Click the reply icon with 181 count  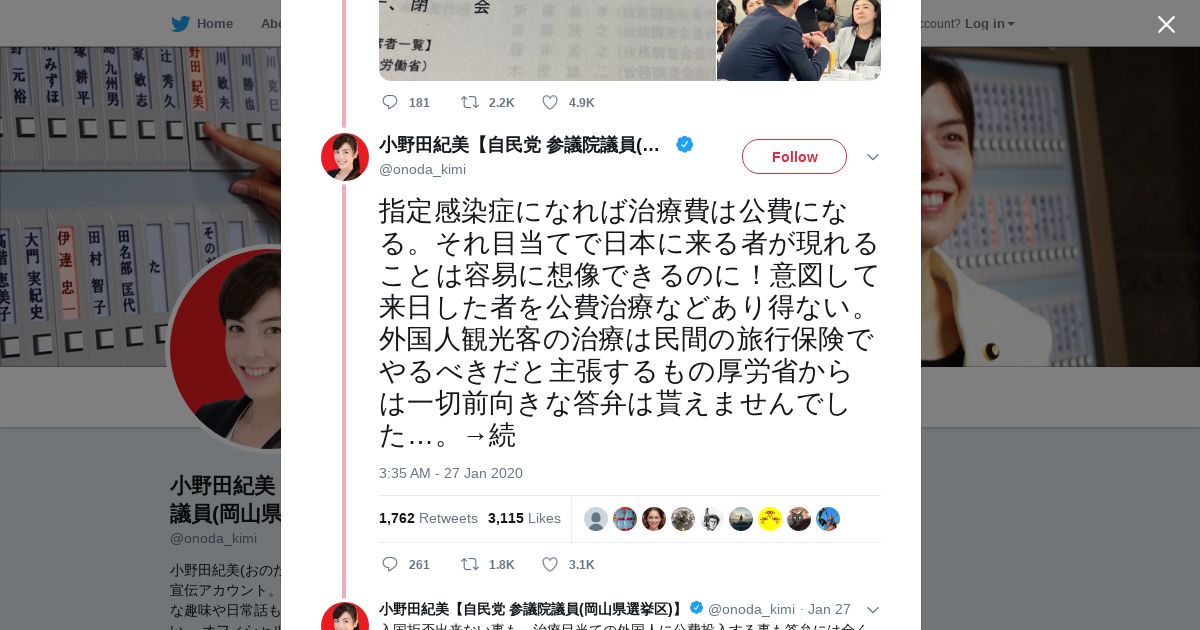click(390, 102)
